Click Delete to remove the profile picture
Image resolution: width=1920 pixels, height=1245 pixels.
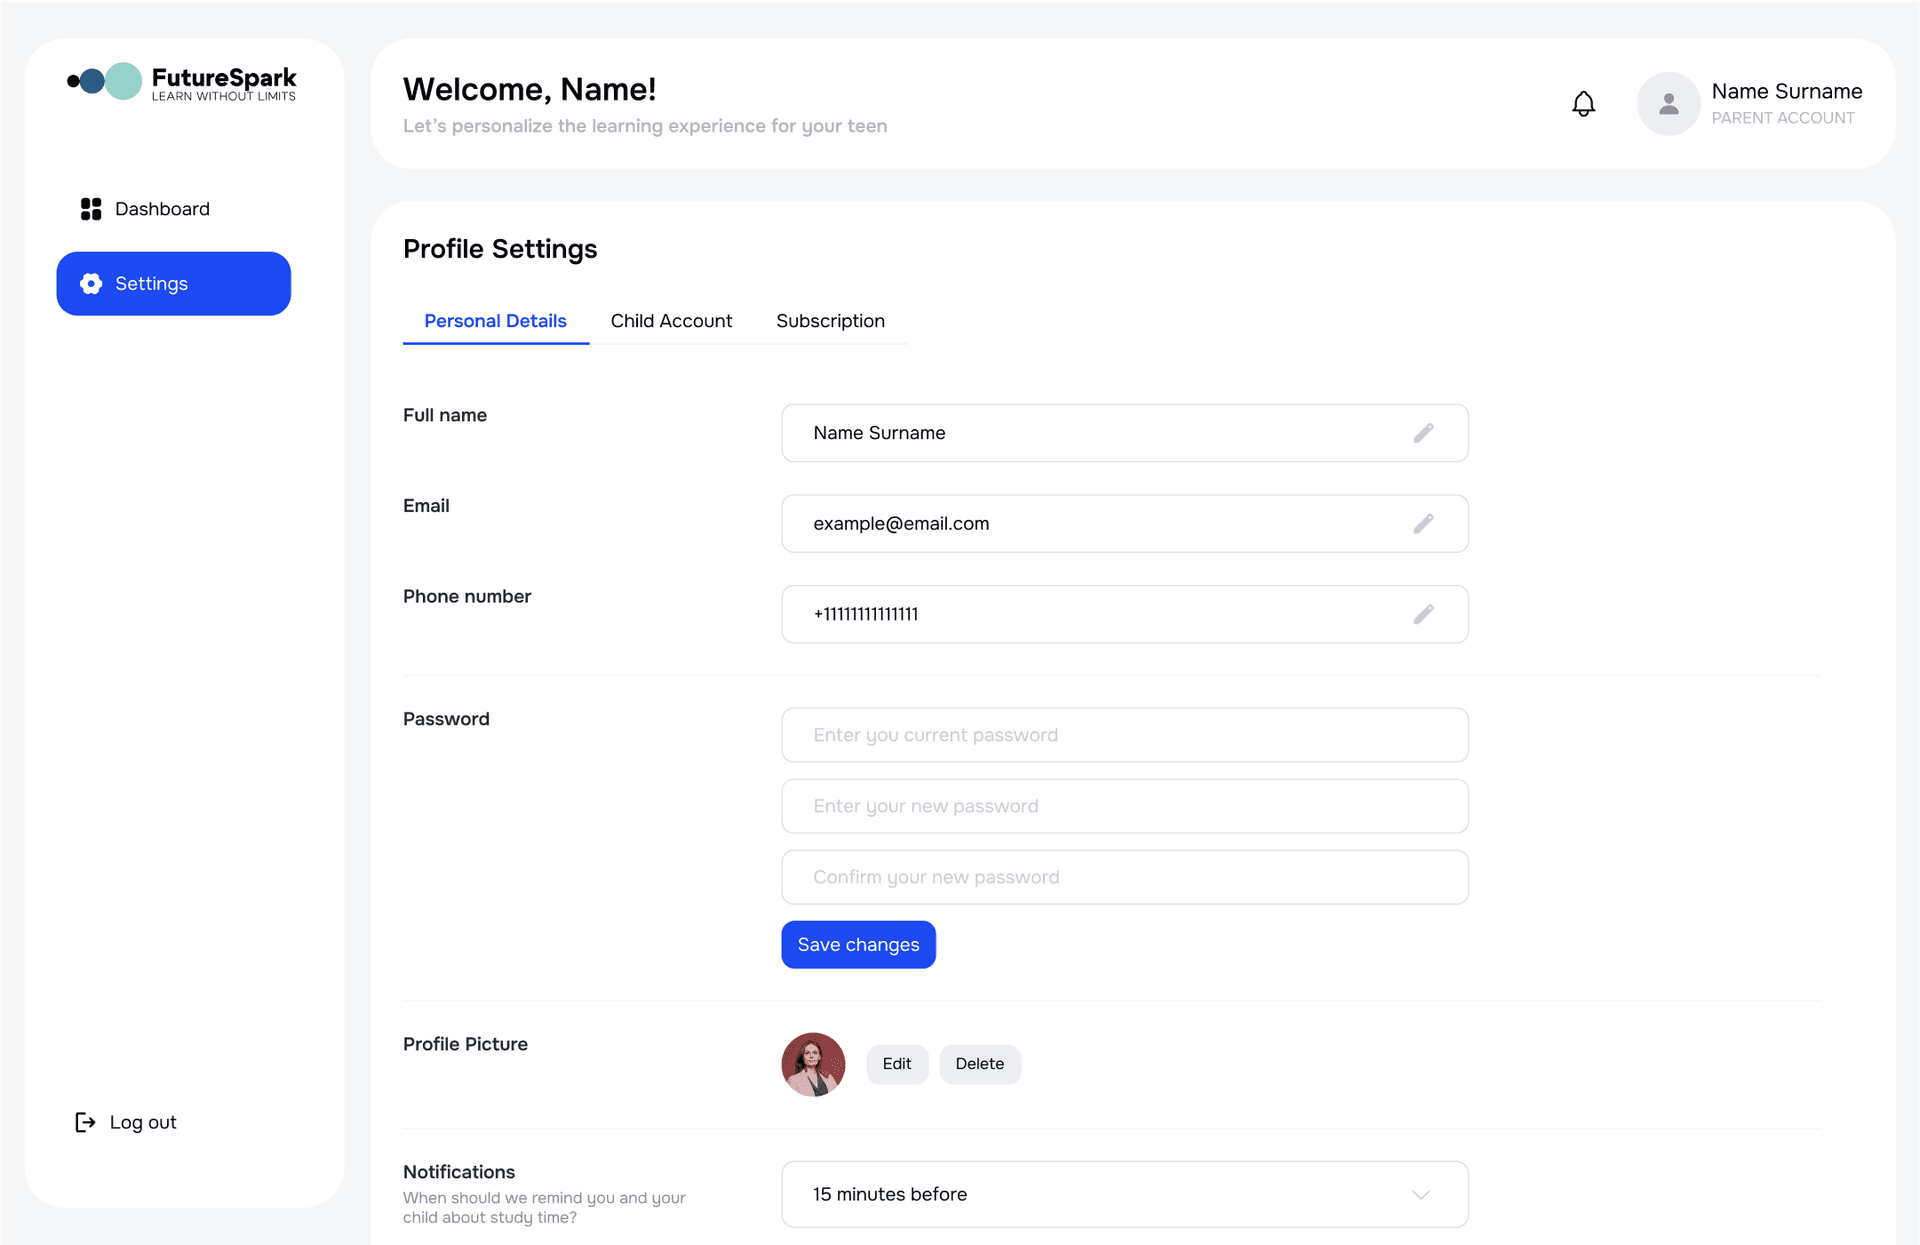(979, 1064)
